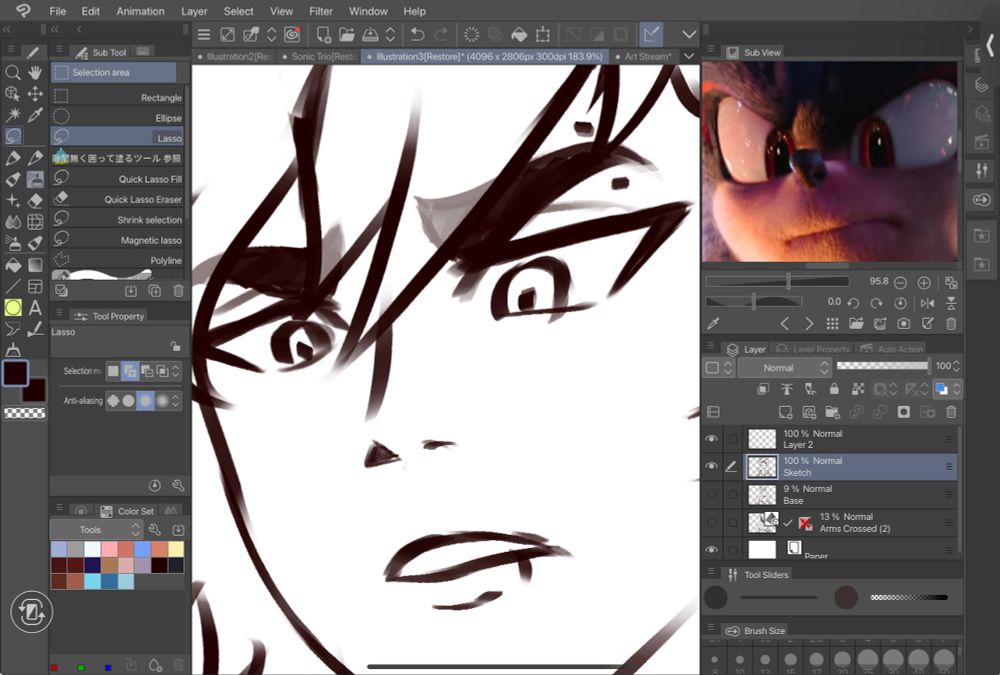The image size is (1000, 675).
Task: Toggle Lock layer icon in Layer palette
Action: pyautogui.click(x=834, y=389)
